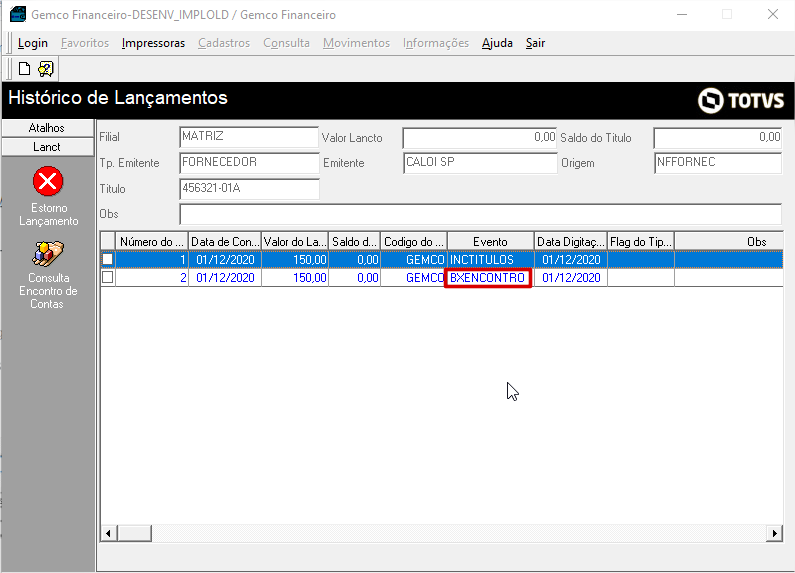Select the BXENCONTRO event cell
This screenshot has height=573, width=795.
point(488,278)
